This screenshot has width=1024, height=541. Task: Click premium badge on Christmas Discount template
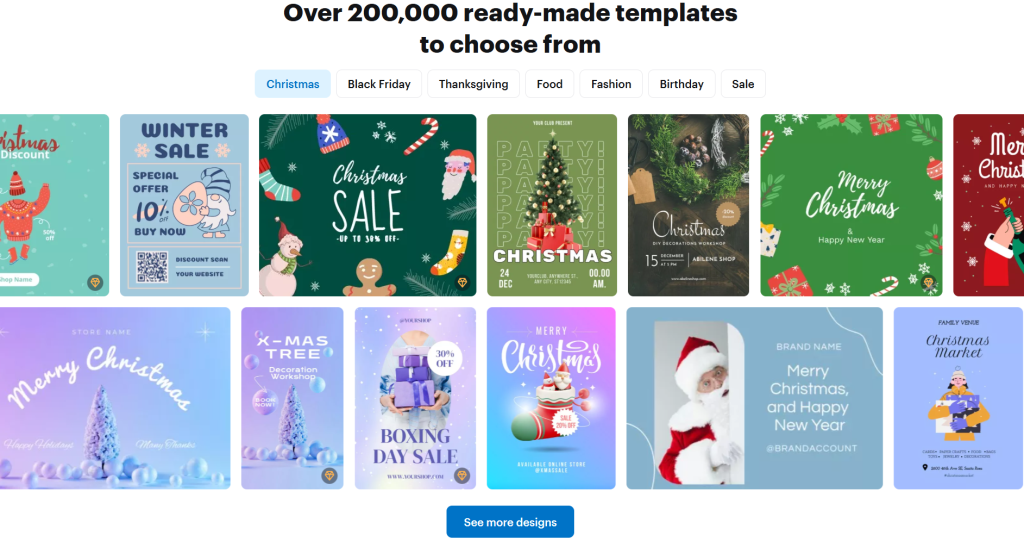coord(95,282)
